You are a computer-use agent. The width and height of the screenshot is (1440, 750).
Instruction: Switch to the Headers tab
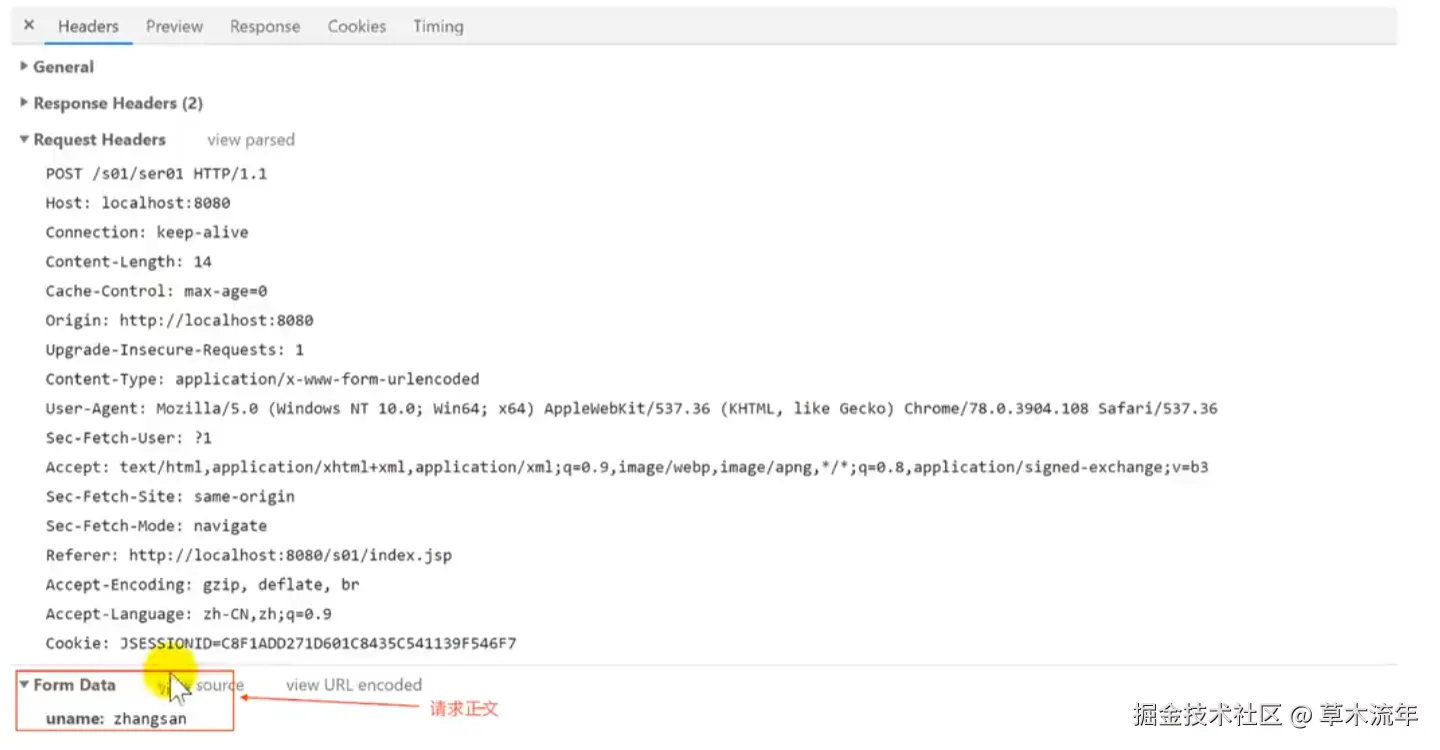pos(88,27)
